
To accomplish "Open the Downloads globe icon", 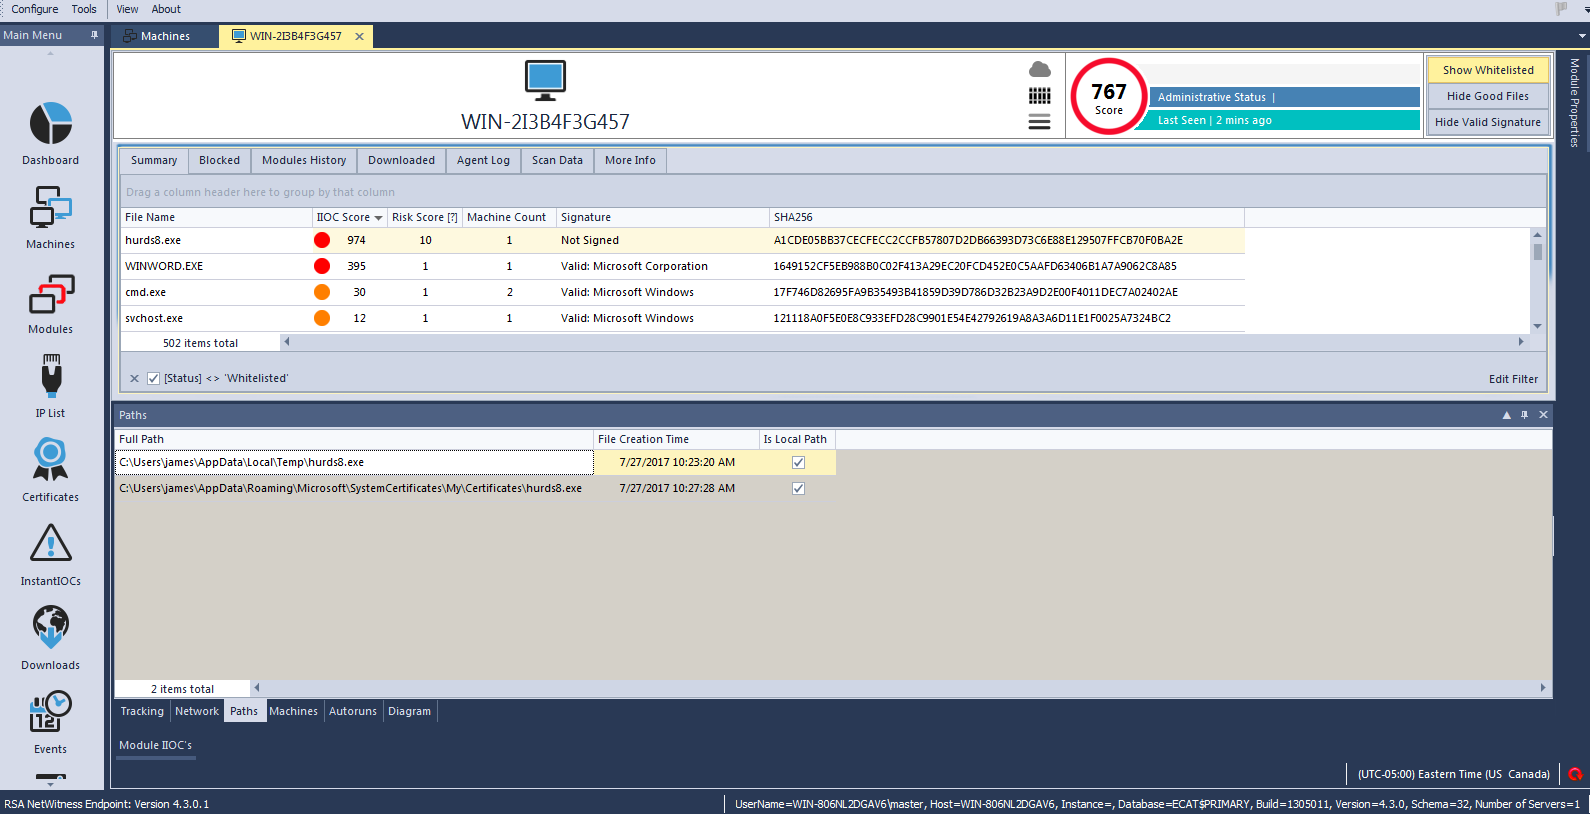I will click(x=50, y=628).
